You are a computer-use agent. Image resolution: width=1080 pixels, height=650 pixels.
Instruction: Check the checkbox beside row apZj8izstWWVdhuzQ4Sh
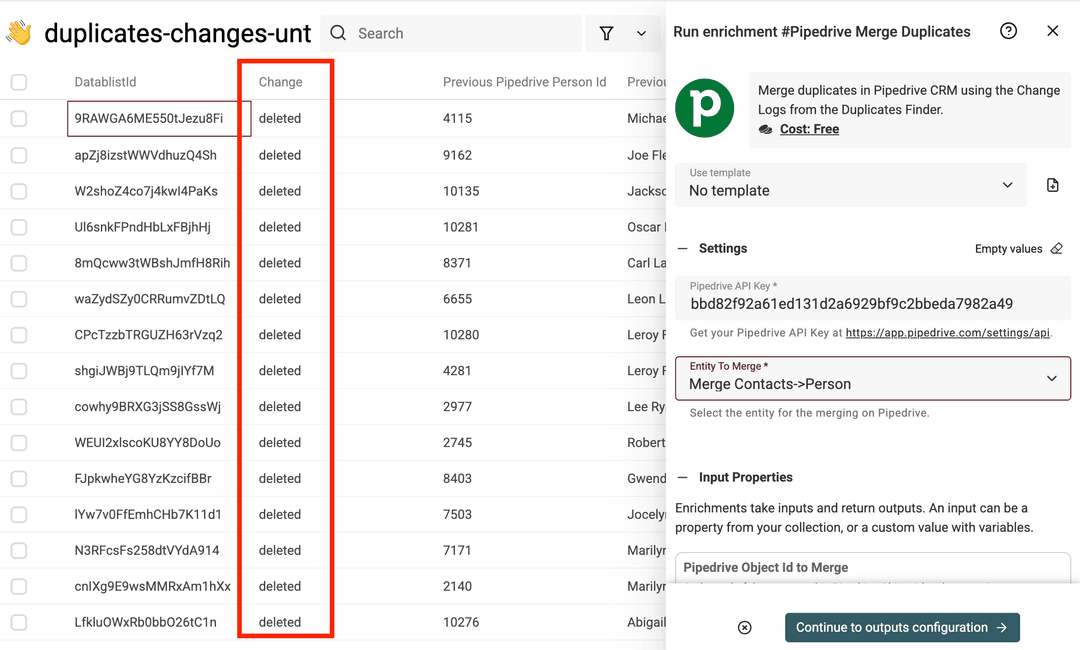18,155
